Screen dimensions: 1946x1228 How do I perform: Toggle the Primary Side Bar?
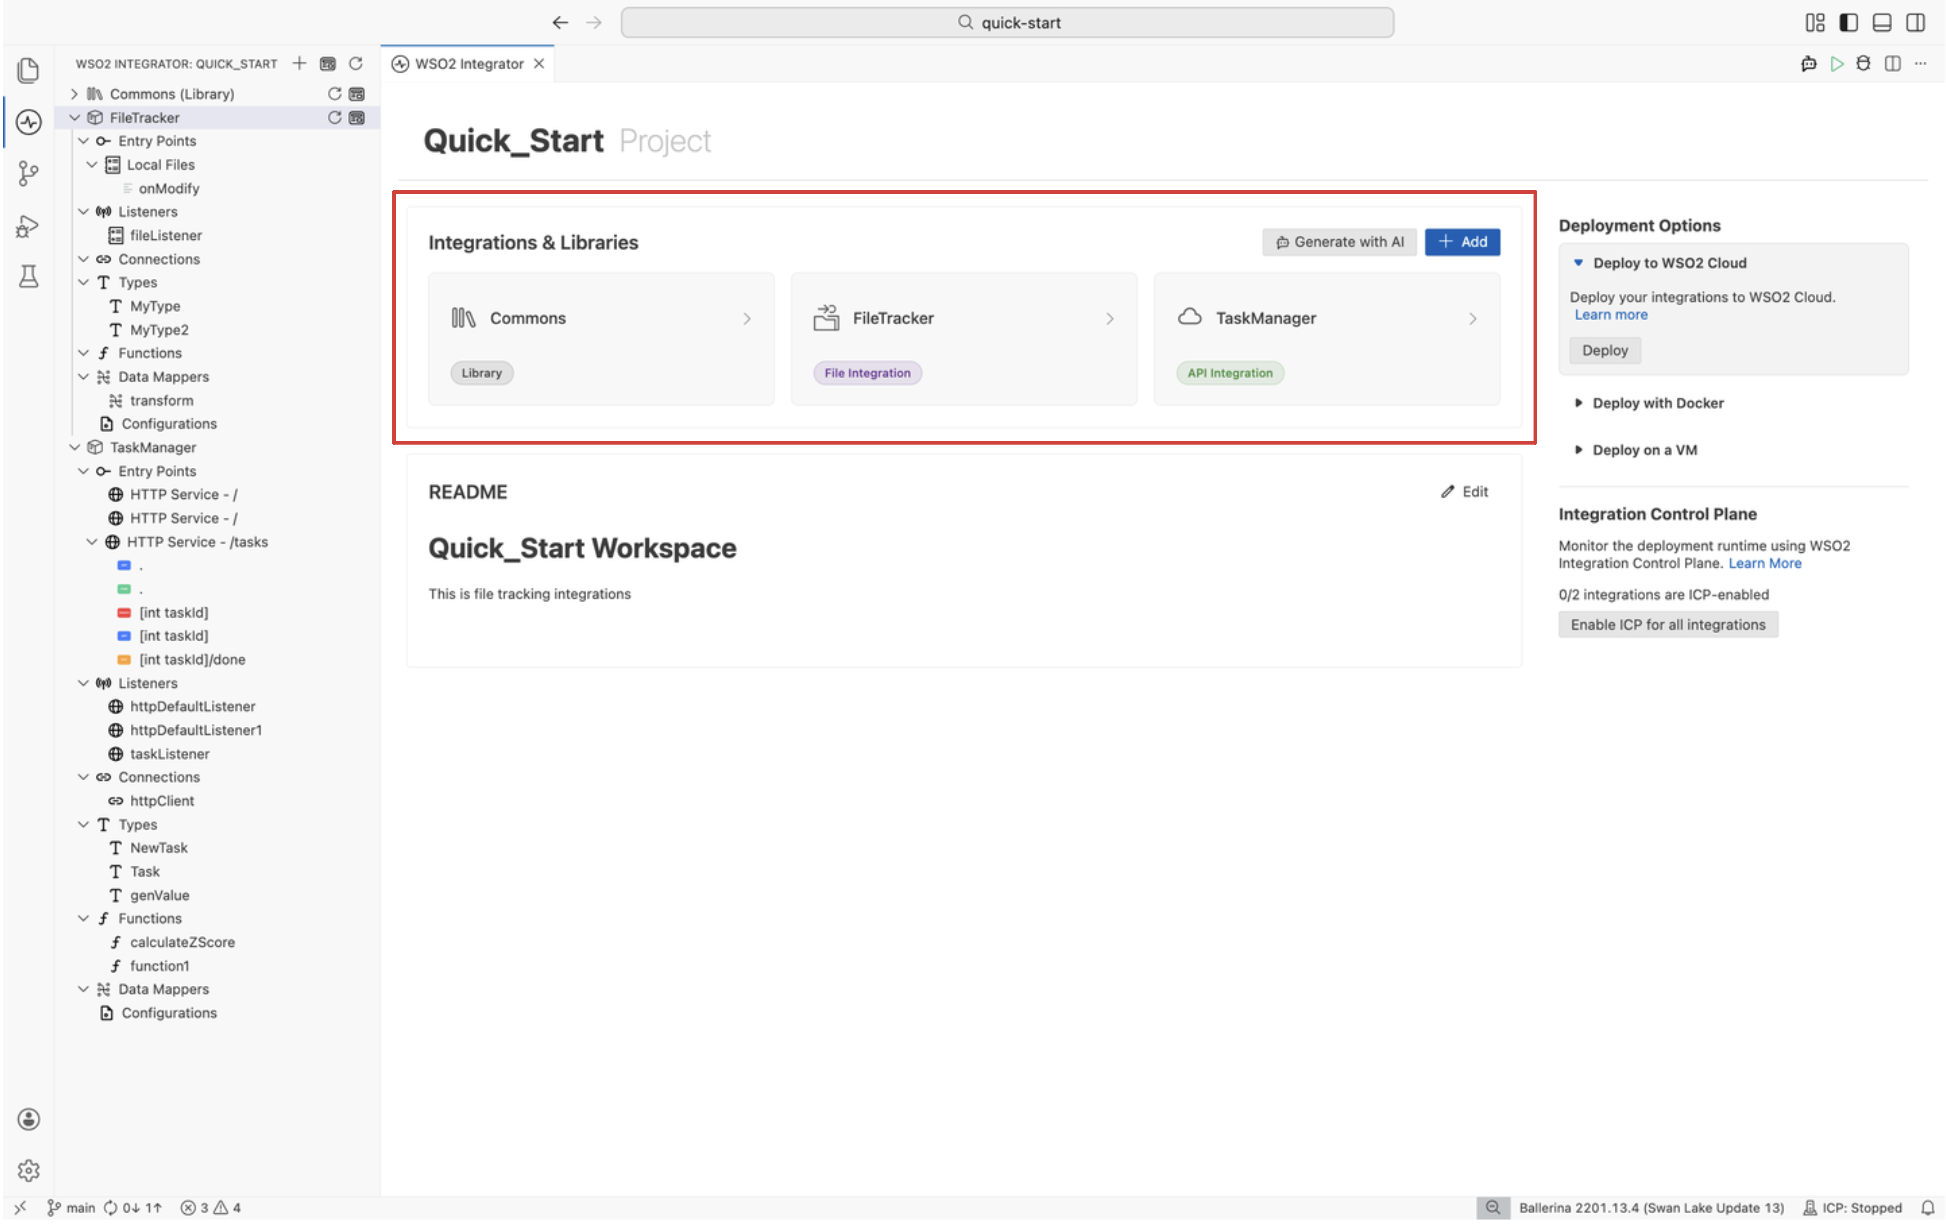pyautogui.click(x=1849, y=22)
